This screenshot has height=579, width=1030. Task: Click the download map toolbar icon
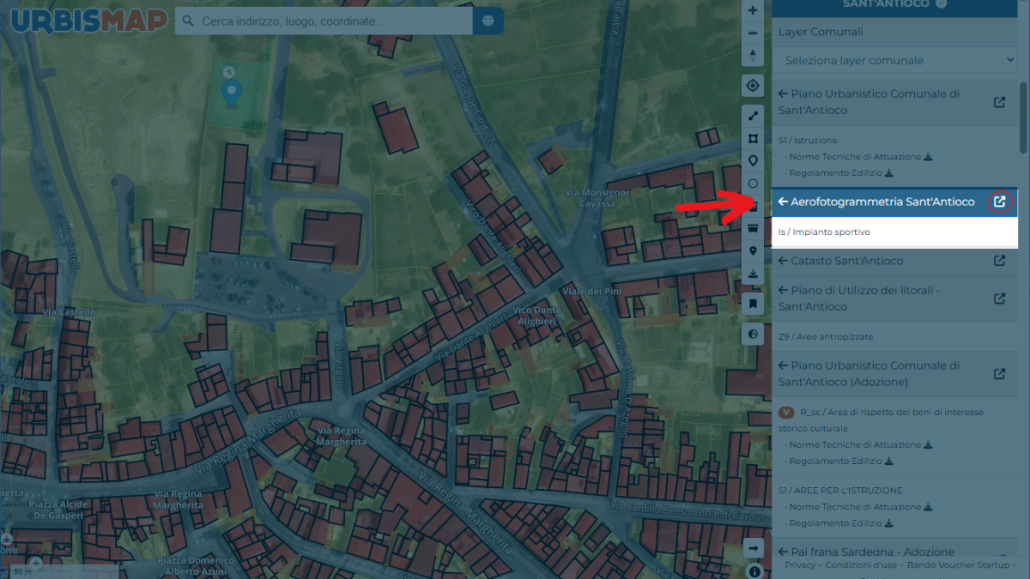tap(753, 273)
